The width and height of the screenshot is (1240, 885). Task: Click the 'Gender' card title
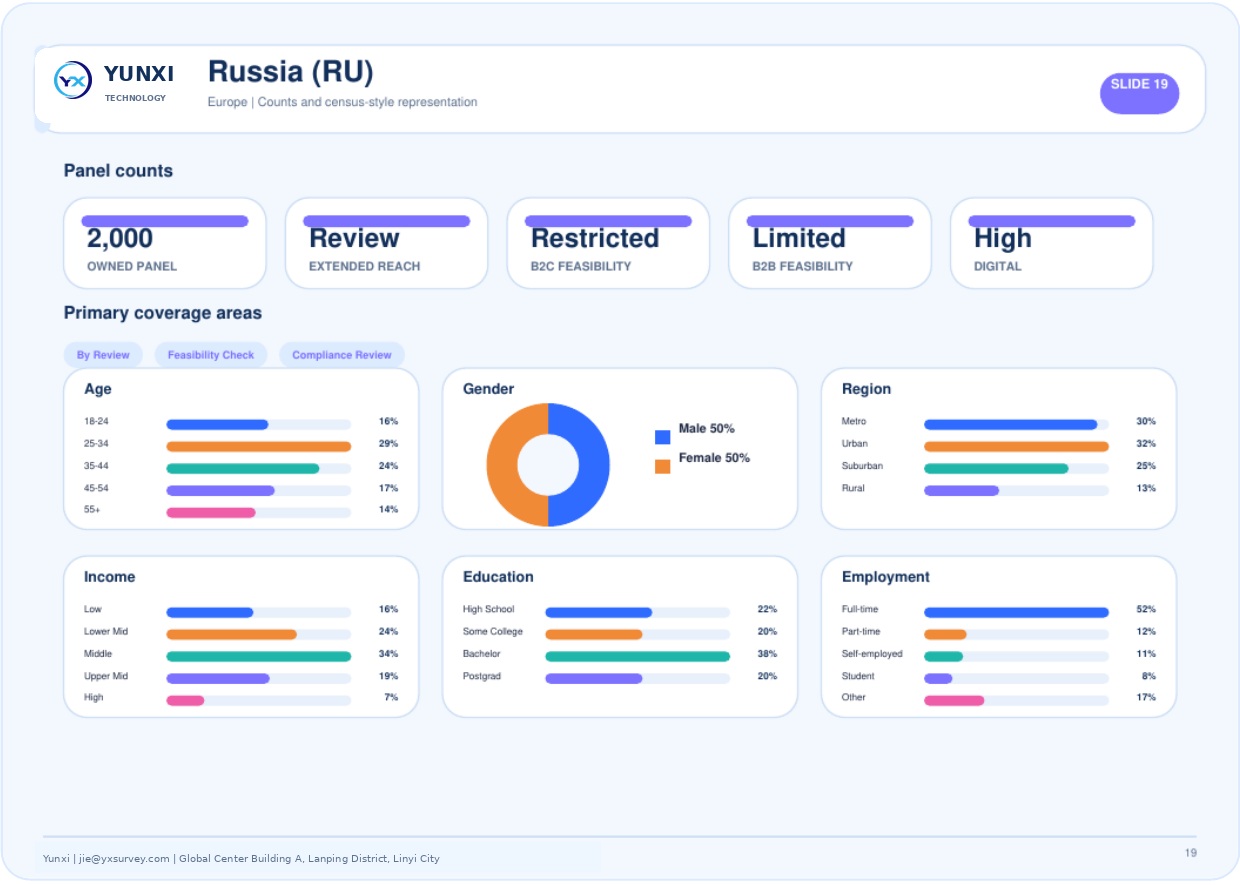point(489,389)
